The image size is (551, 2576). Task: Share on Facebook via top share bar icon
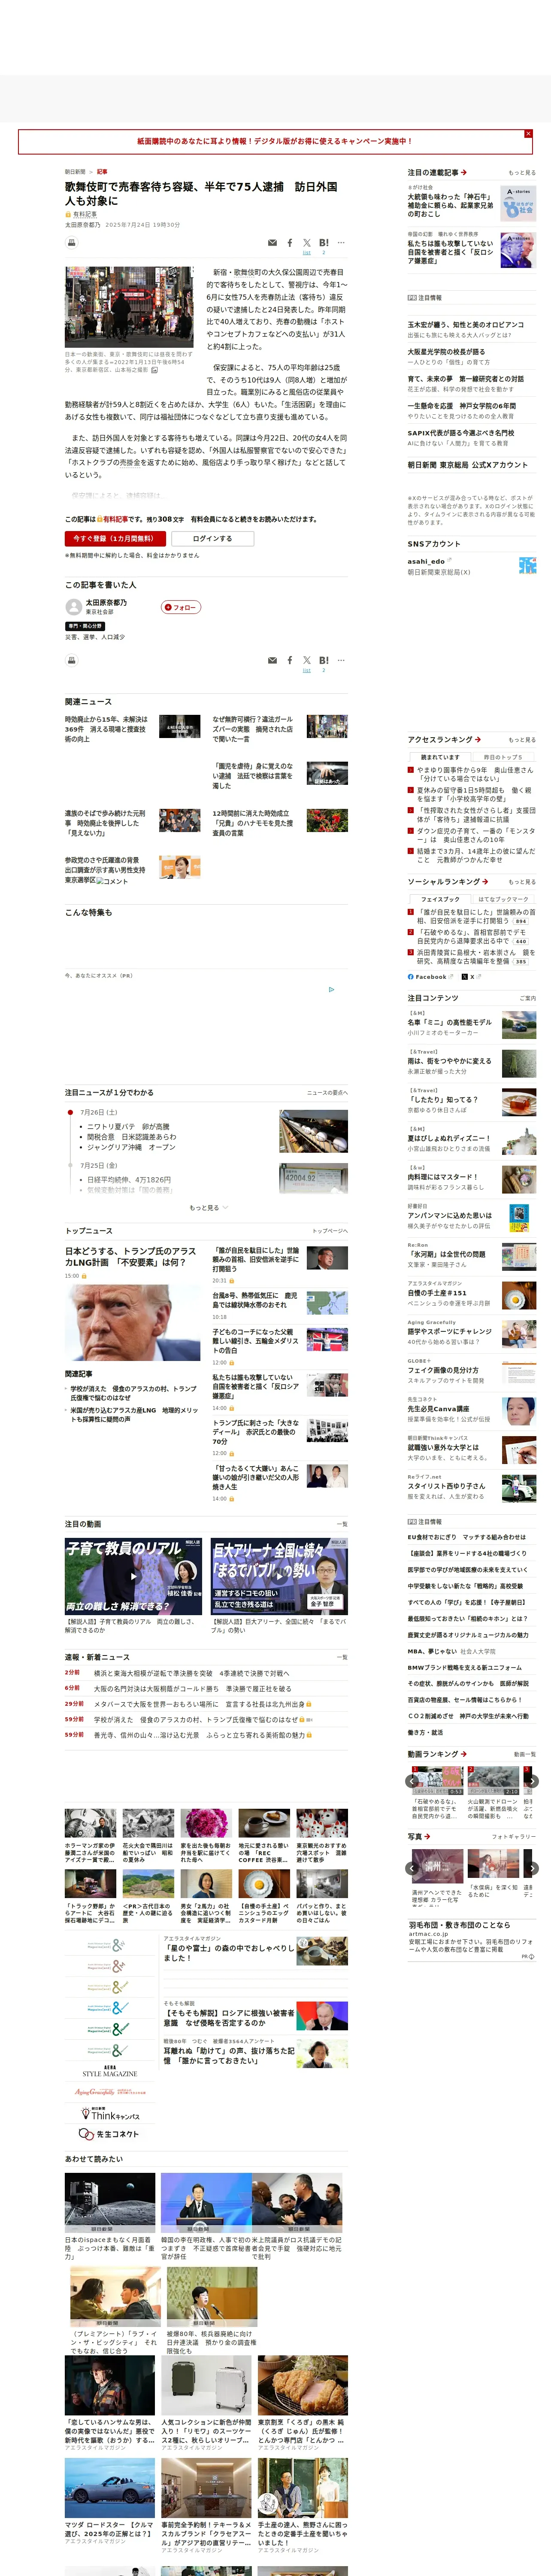290,243
